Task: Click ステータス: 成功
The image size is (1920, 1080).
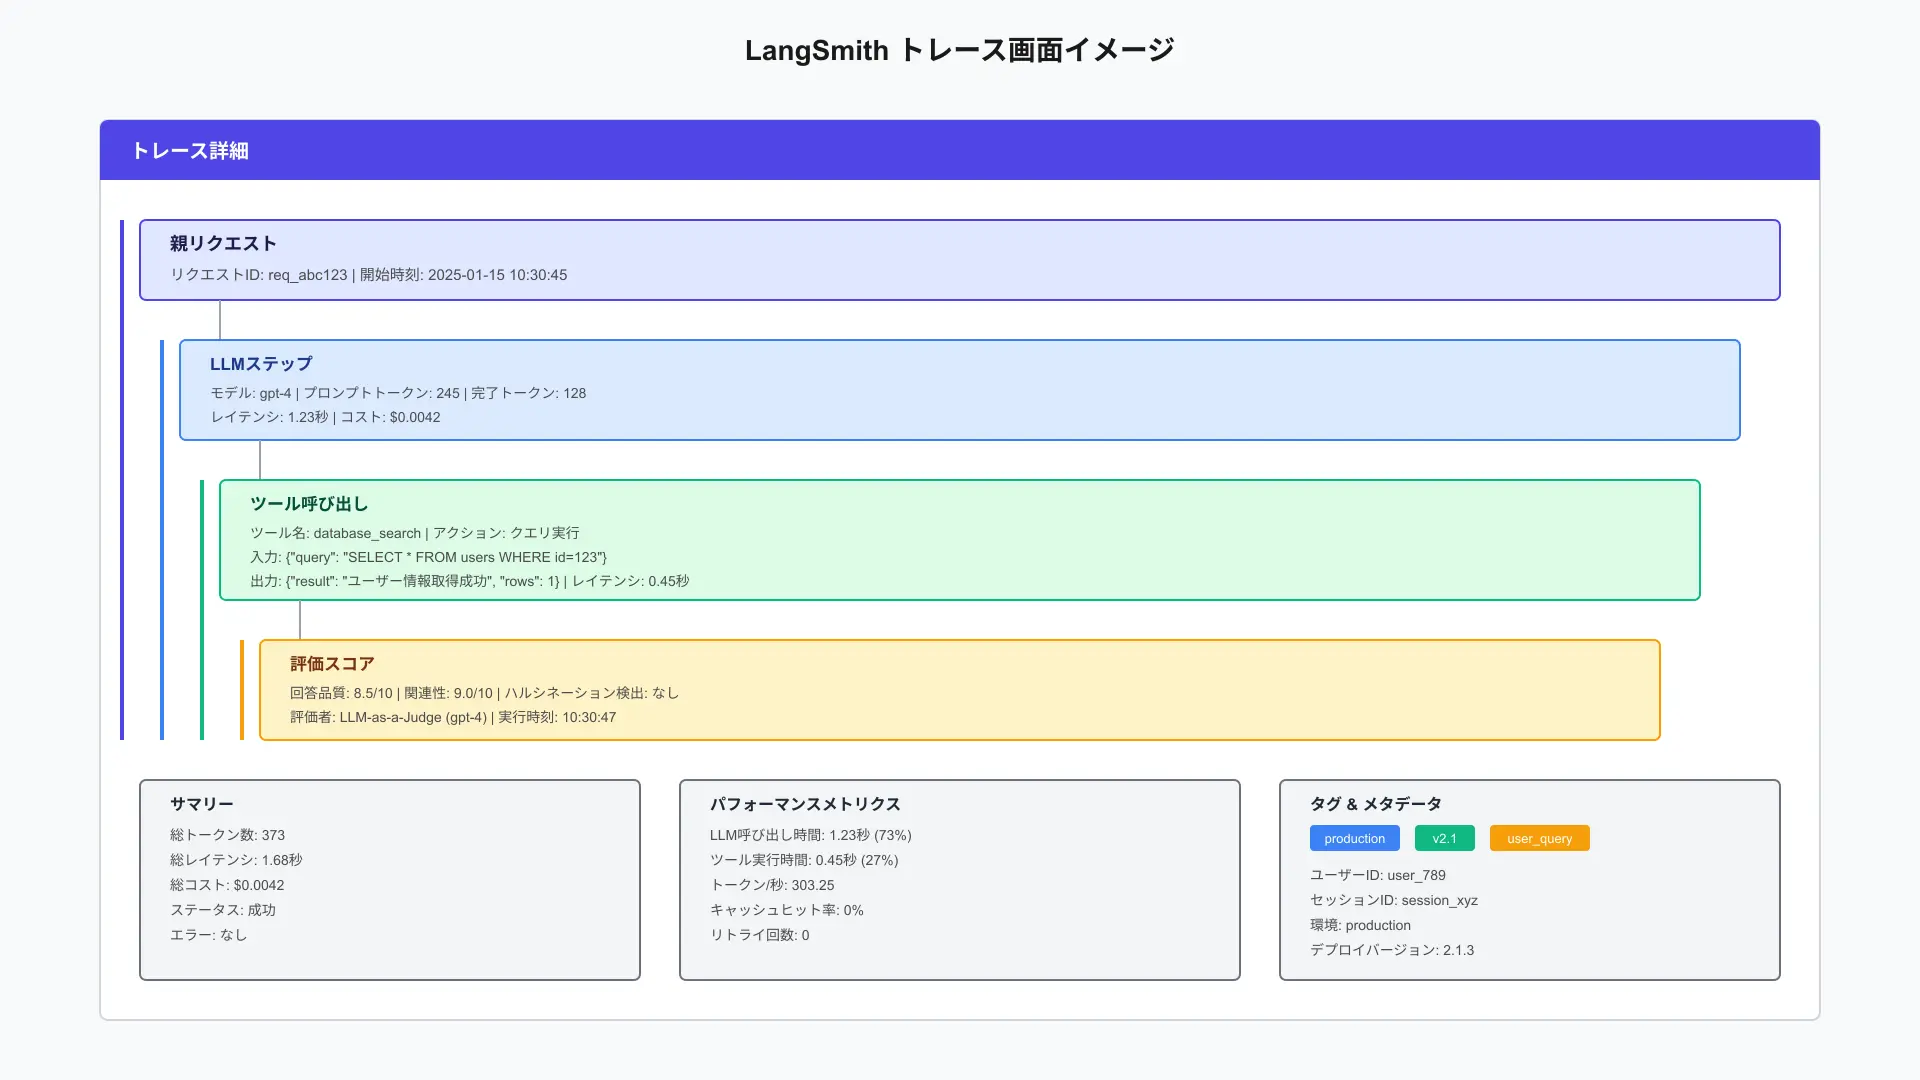Action: tap(223, 910)
